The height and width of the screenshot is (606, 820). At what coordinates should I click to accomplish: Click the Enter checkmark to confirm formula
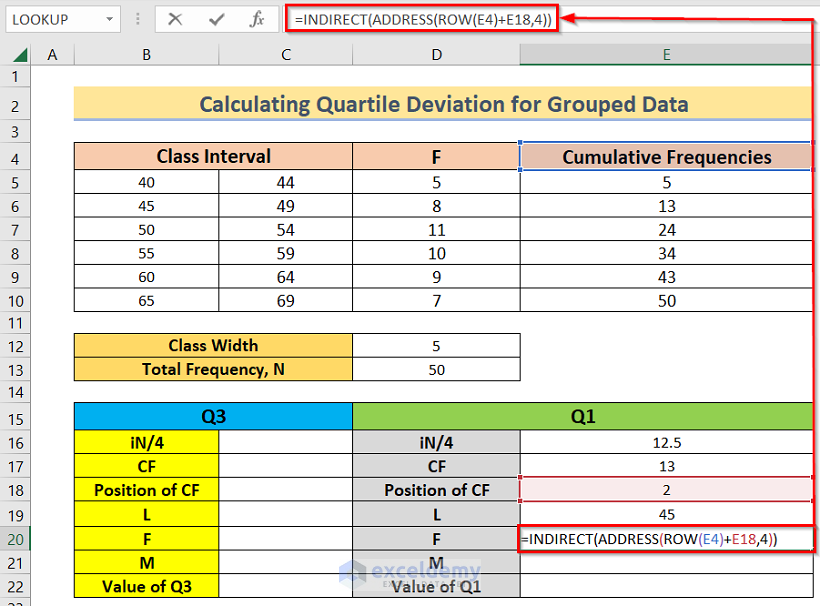pos(216,19)
